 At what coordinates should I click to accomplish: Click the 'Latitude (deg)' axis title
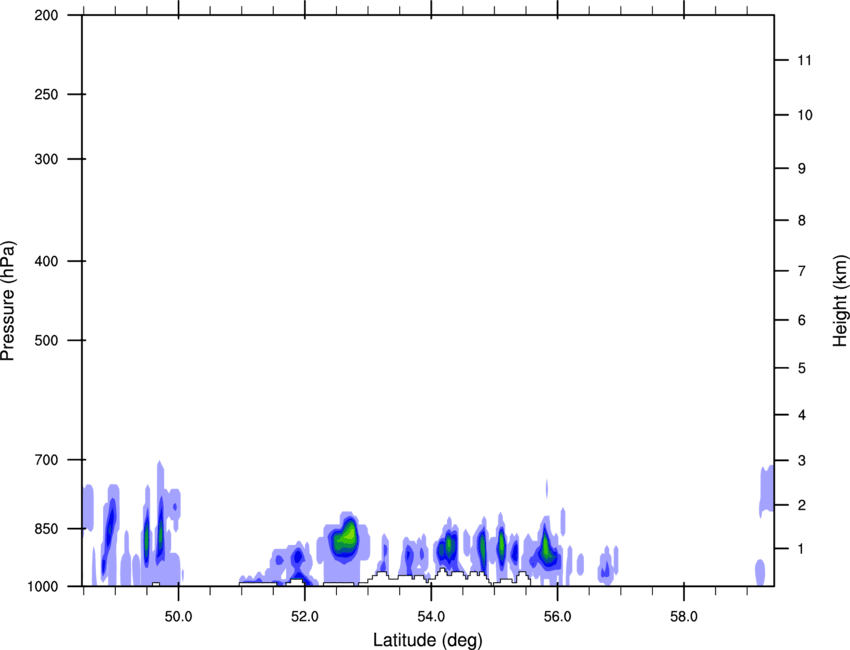[428, 640]
